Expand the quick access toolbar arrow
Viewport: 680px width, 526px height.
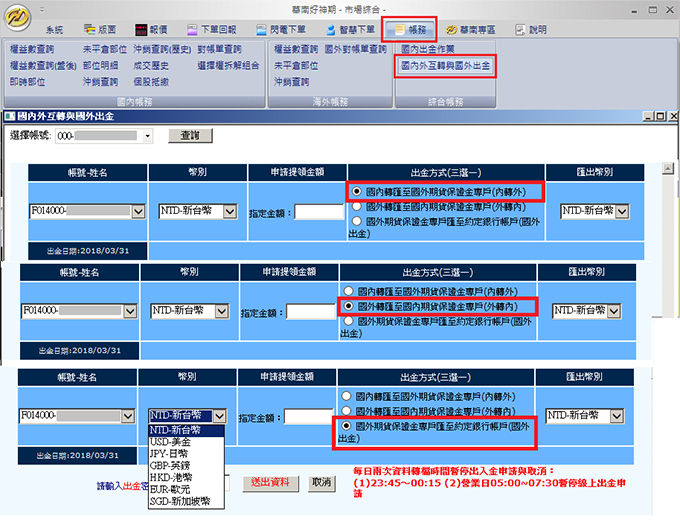[x=42, y=9]
